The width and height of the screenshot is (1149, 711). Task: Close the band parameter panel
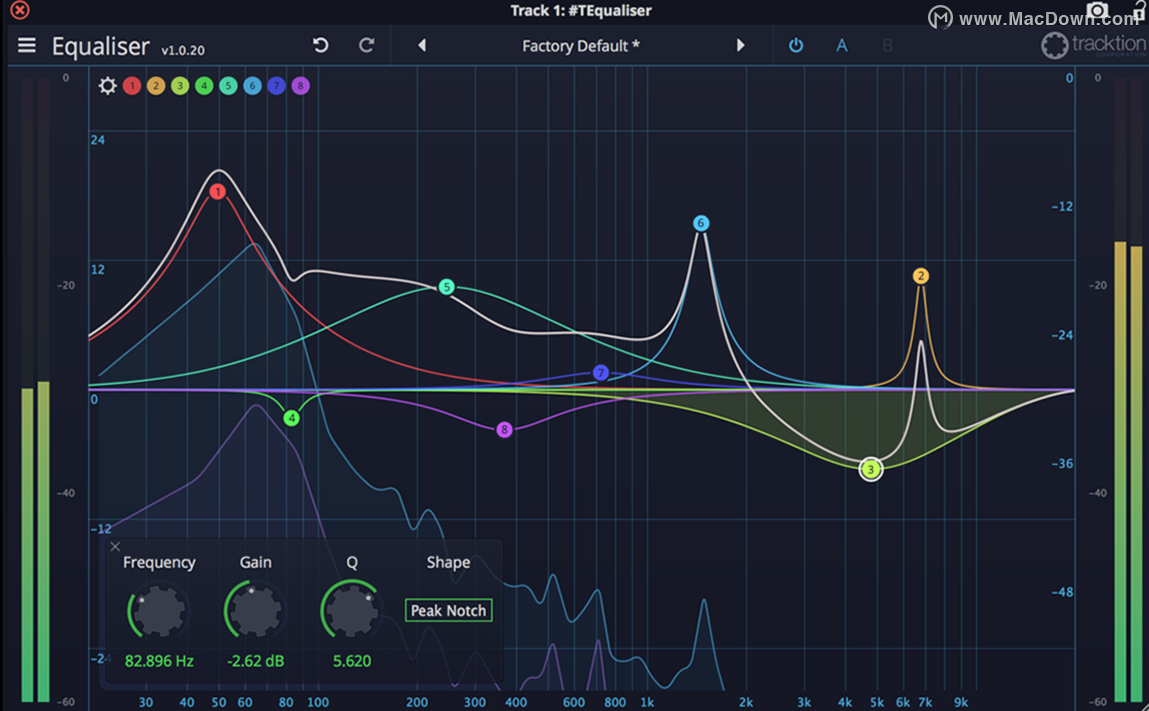[x=115, y=546]
